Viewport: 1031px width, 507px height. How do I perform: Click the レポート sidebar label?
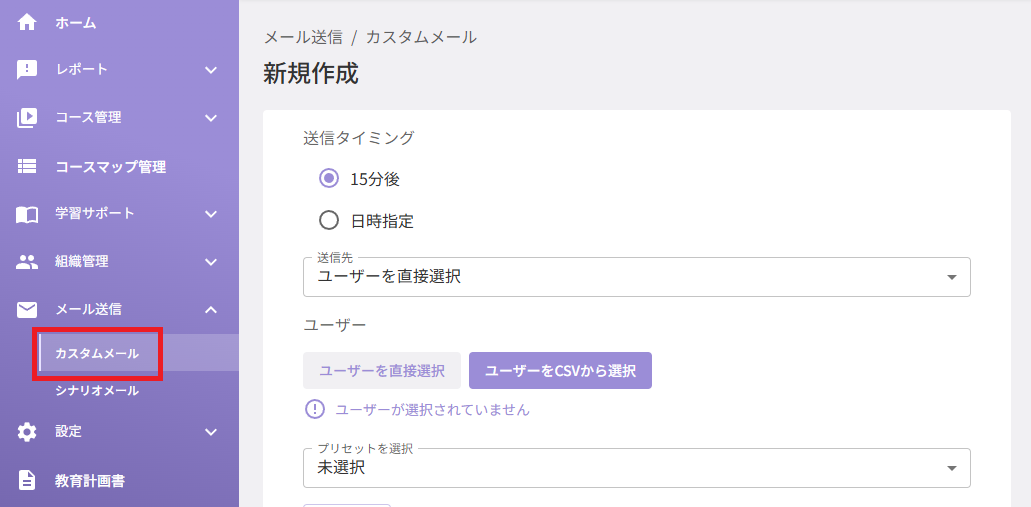(x=82, y=70)
